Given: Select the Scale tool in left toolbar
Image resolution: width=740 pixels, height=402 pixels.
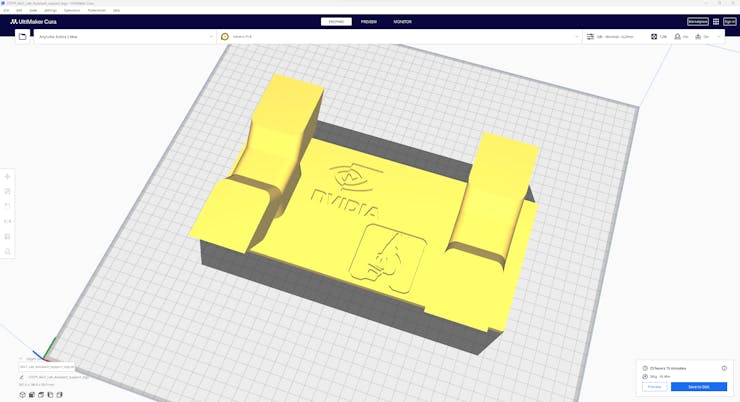Looking at the screenshot, I should (x=8, y=191).
